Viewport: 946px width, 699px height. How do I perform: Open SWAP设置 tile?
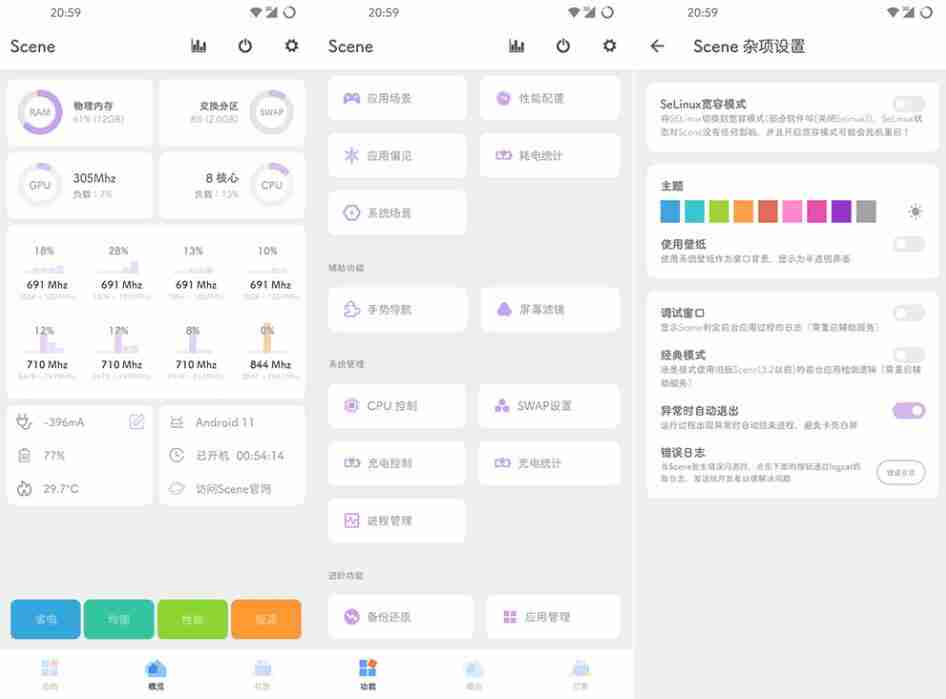(x=550, y=406)
